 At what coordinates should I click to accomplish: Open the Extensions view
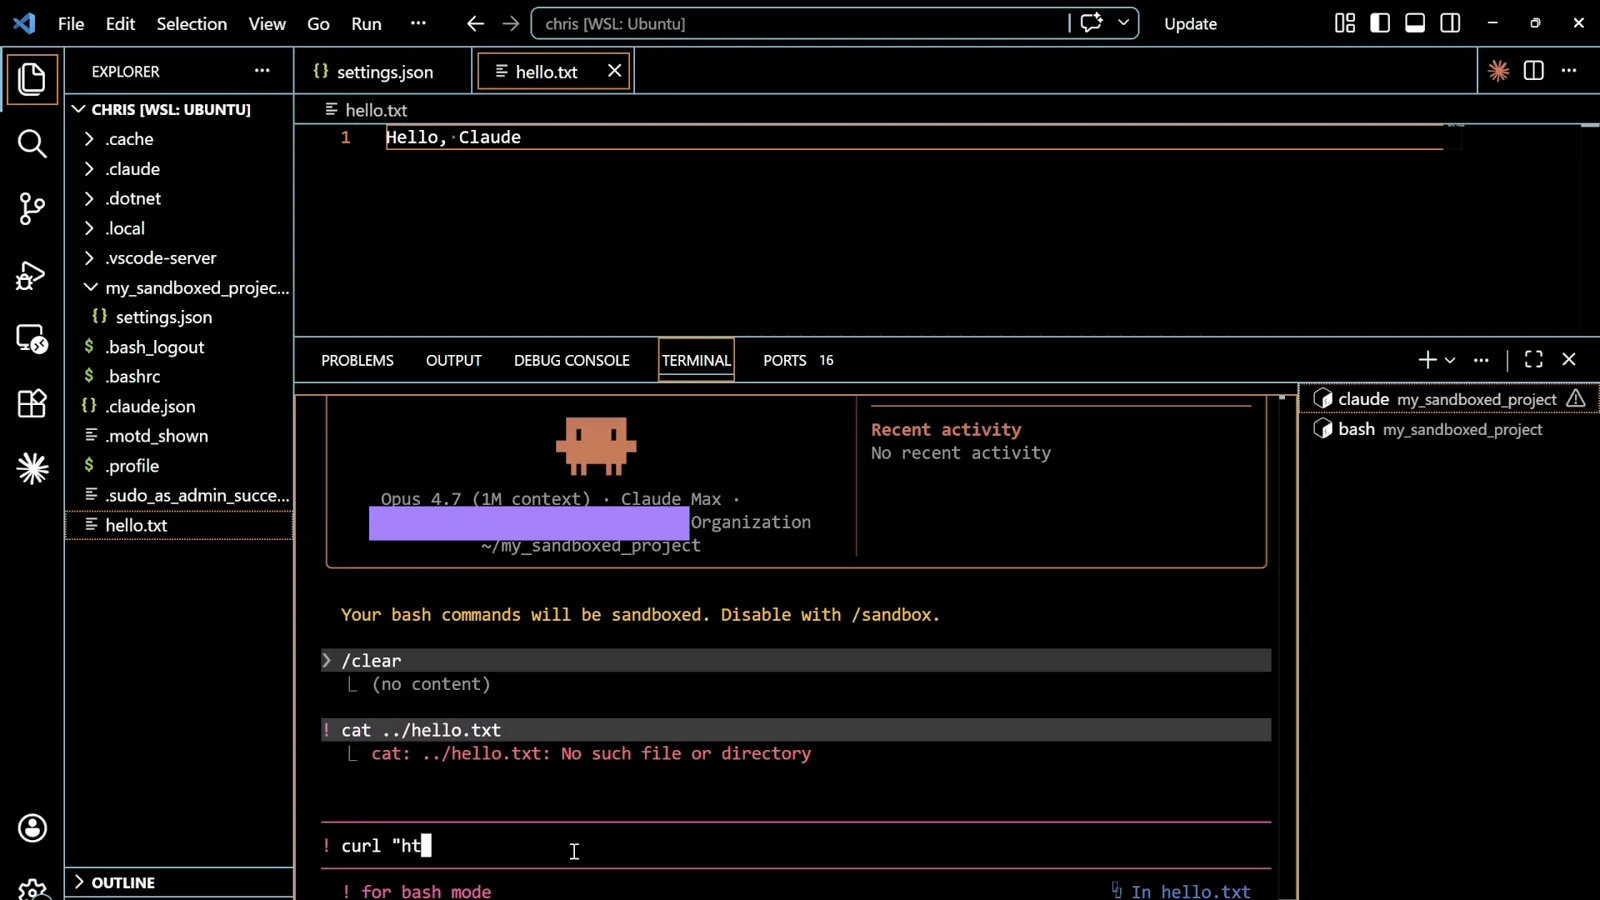pyautogui.click(x=32, y=404)
